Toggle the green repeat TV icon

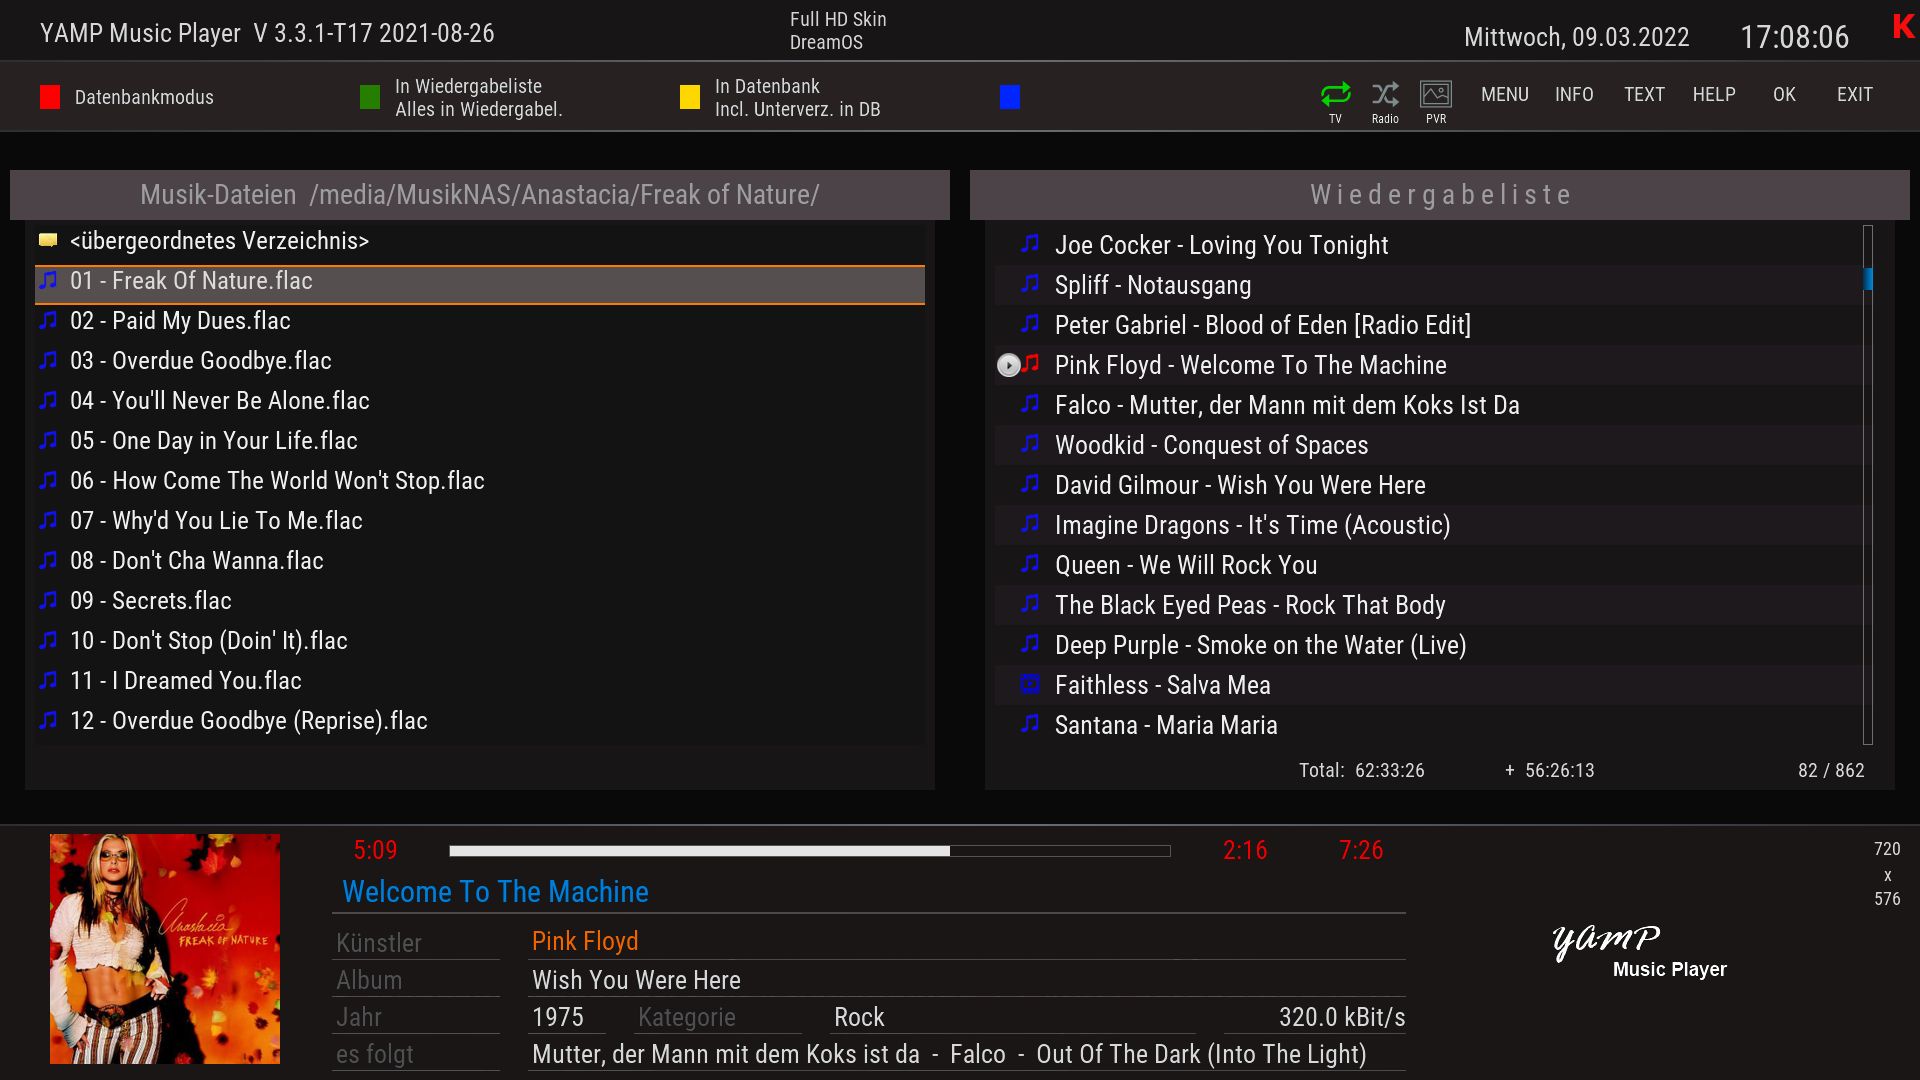1335,95
